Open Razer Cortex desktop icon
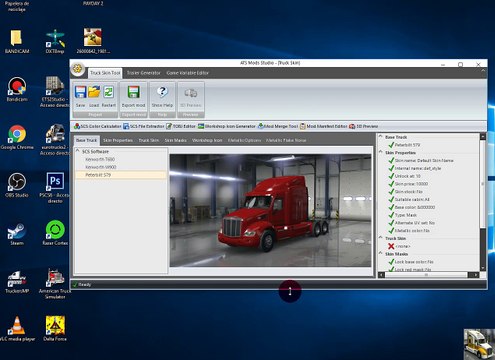Image resolution: width=495 pixels, height=360 pixels. tap(55, 233)
